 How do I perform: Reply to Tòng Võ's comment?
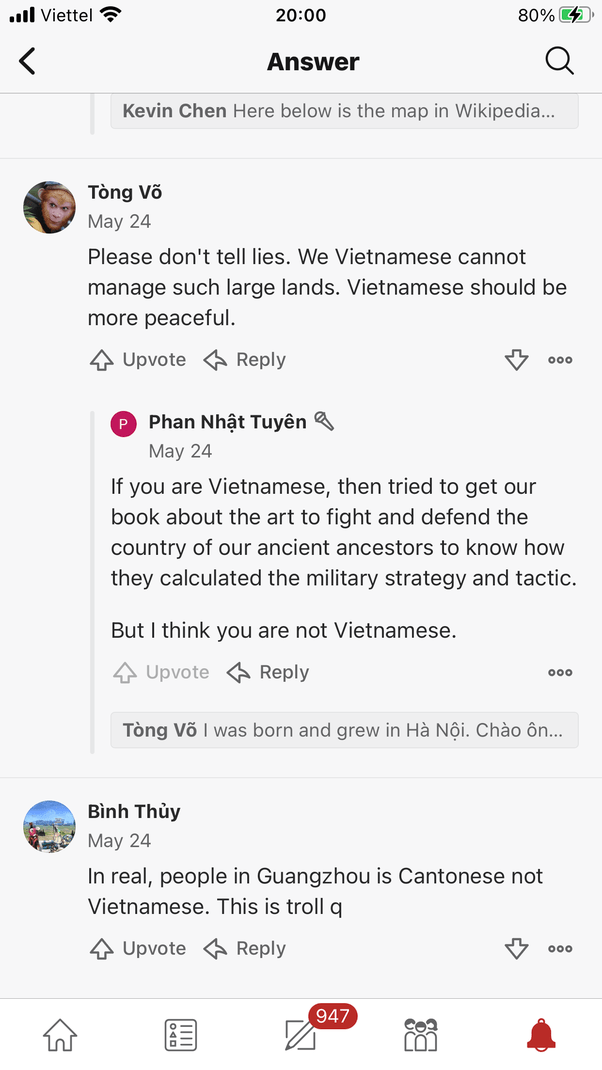click(x=245, y=360)
